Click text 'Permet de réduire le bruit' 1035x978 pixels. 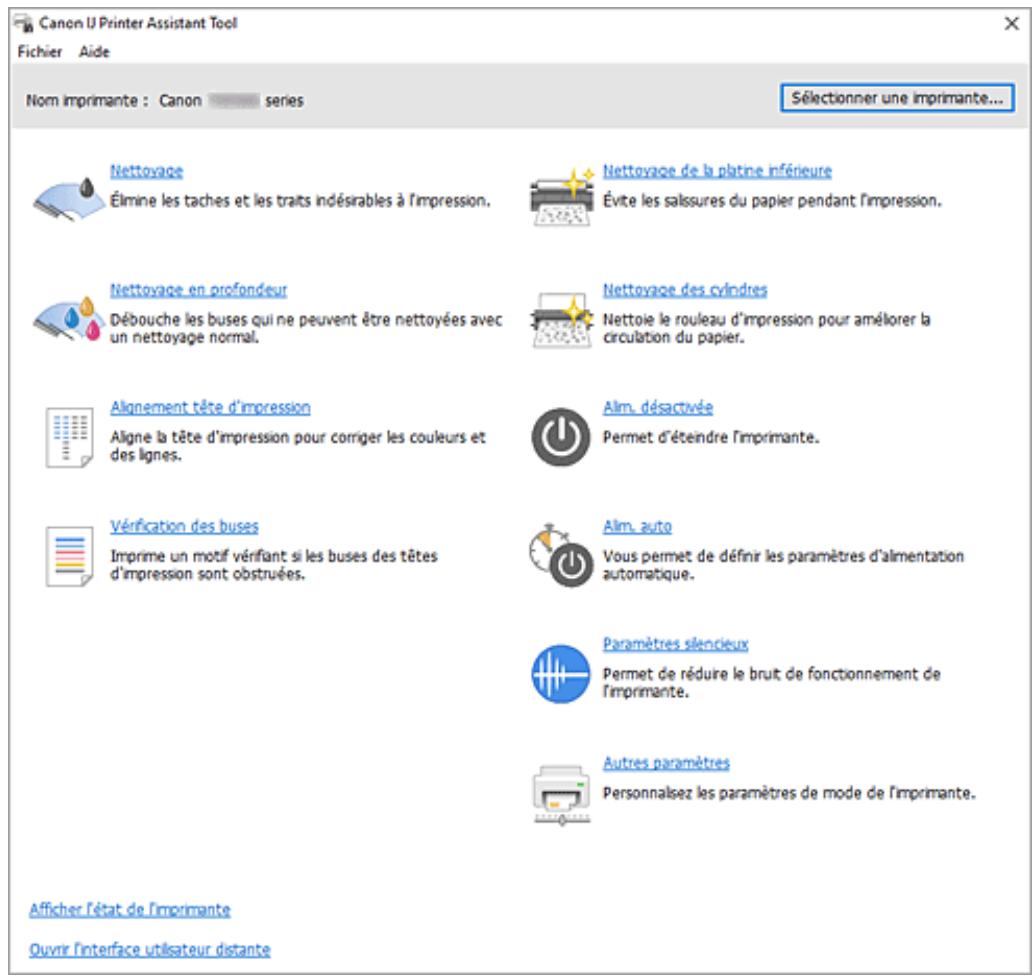[x=689, y=674]
